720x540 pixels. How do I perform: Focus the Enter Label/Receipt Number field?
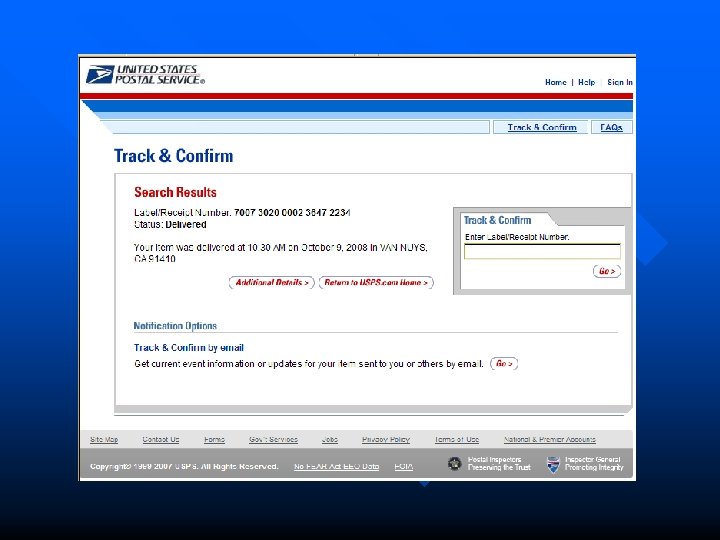tap(542, 251)
